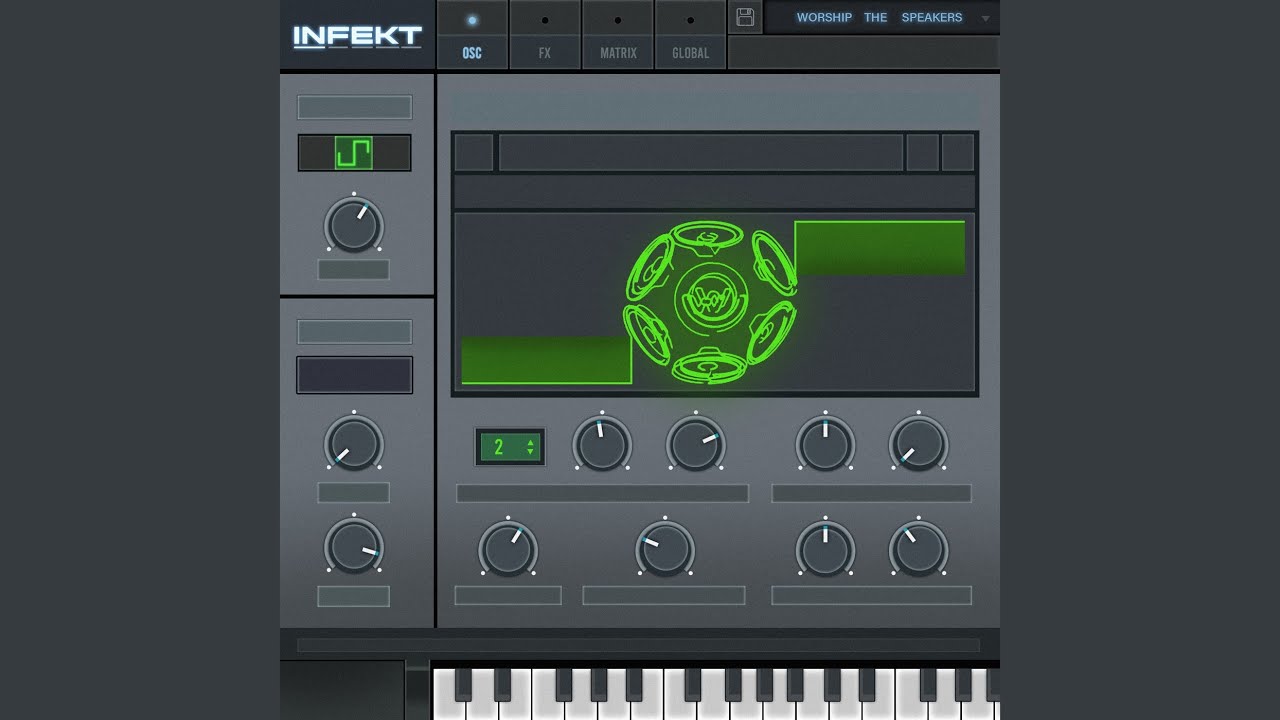Viewport: 1280px width, 720px height.
Task: Click the small square button in the display's top-right corner
Action: [958, 153]
